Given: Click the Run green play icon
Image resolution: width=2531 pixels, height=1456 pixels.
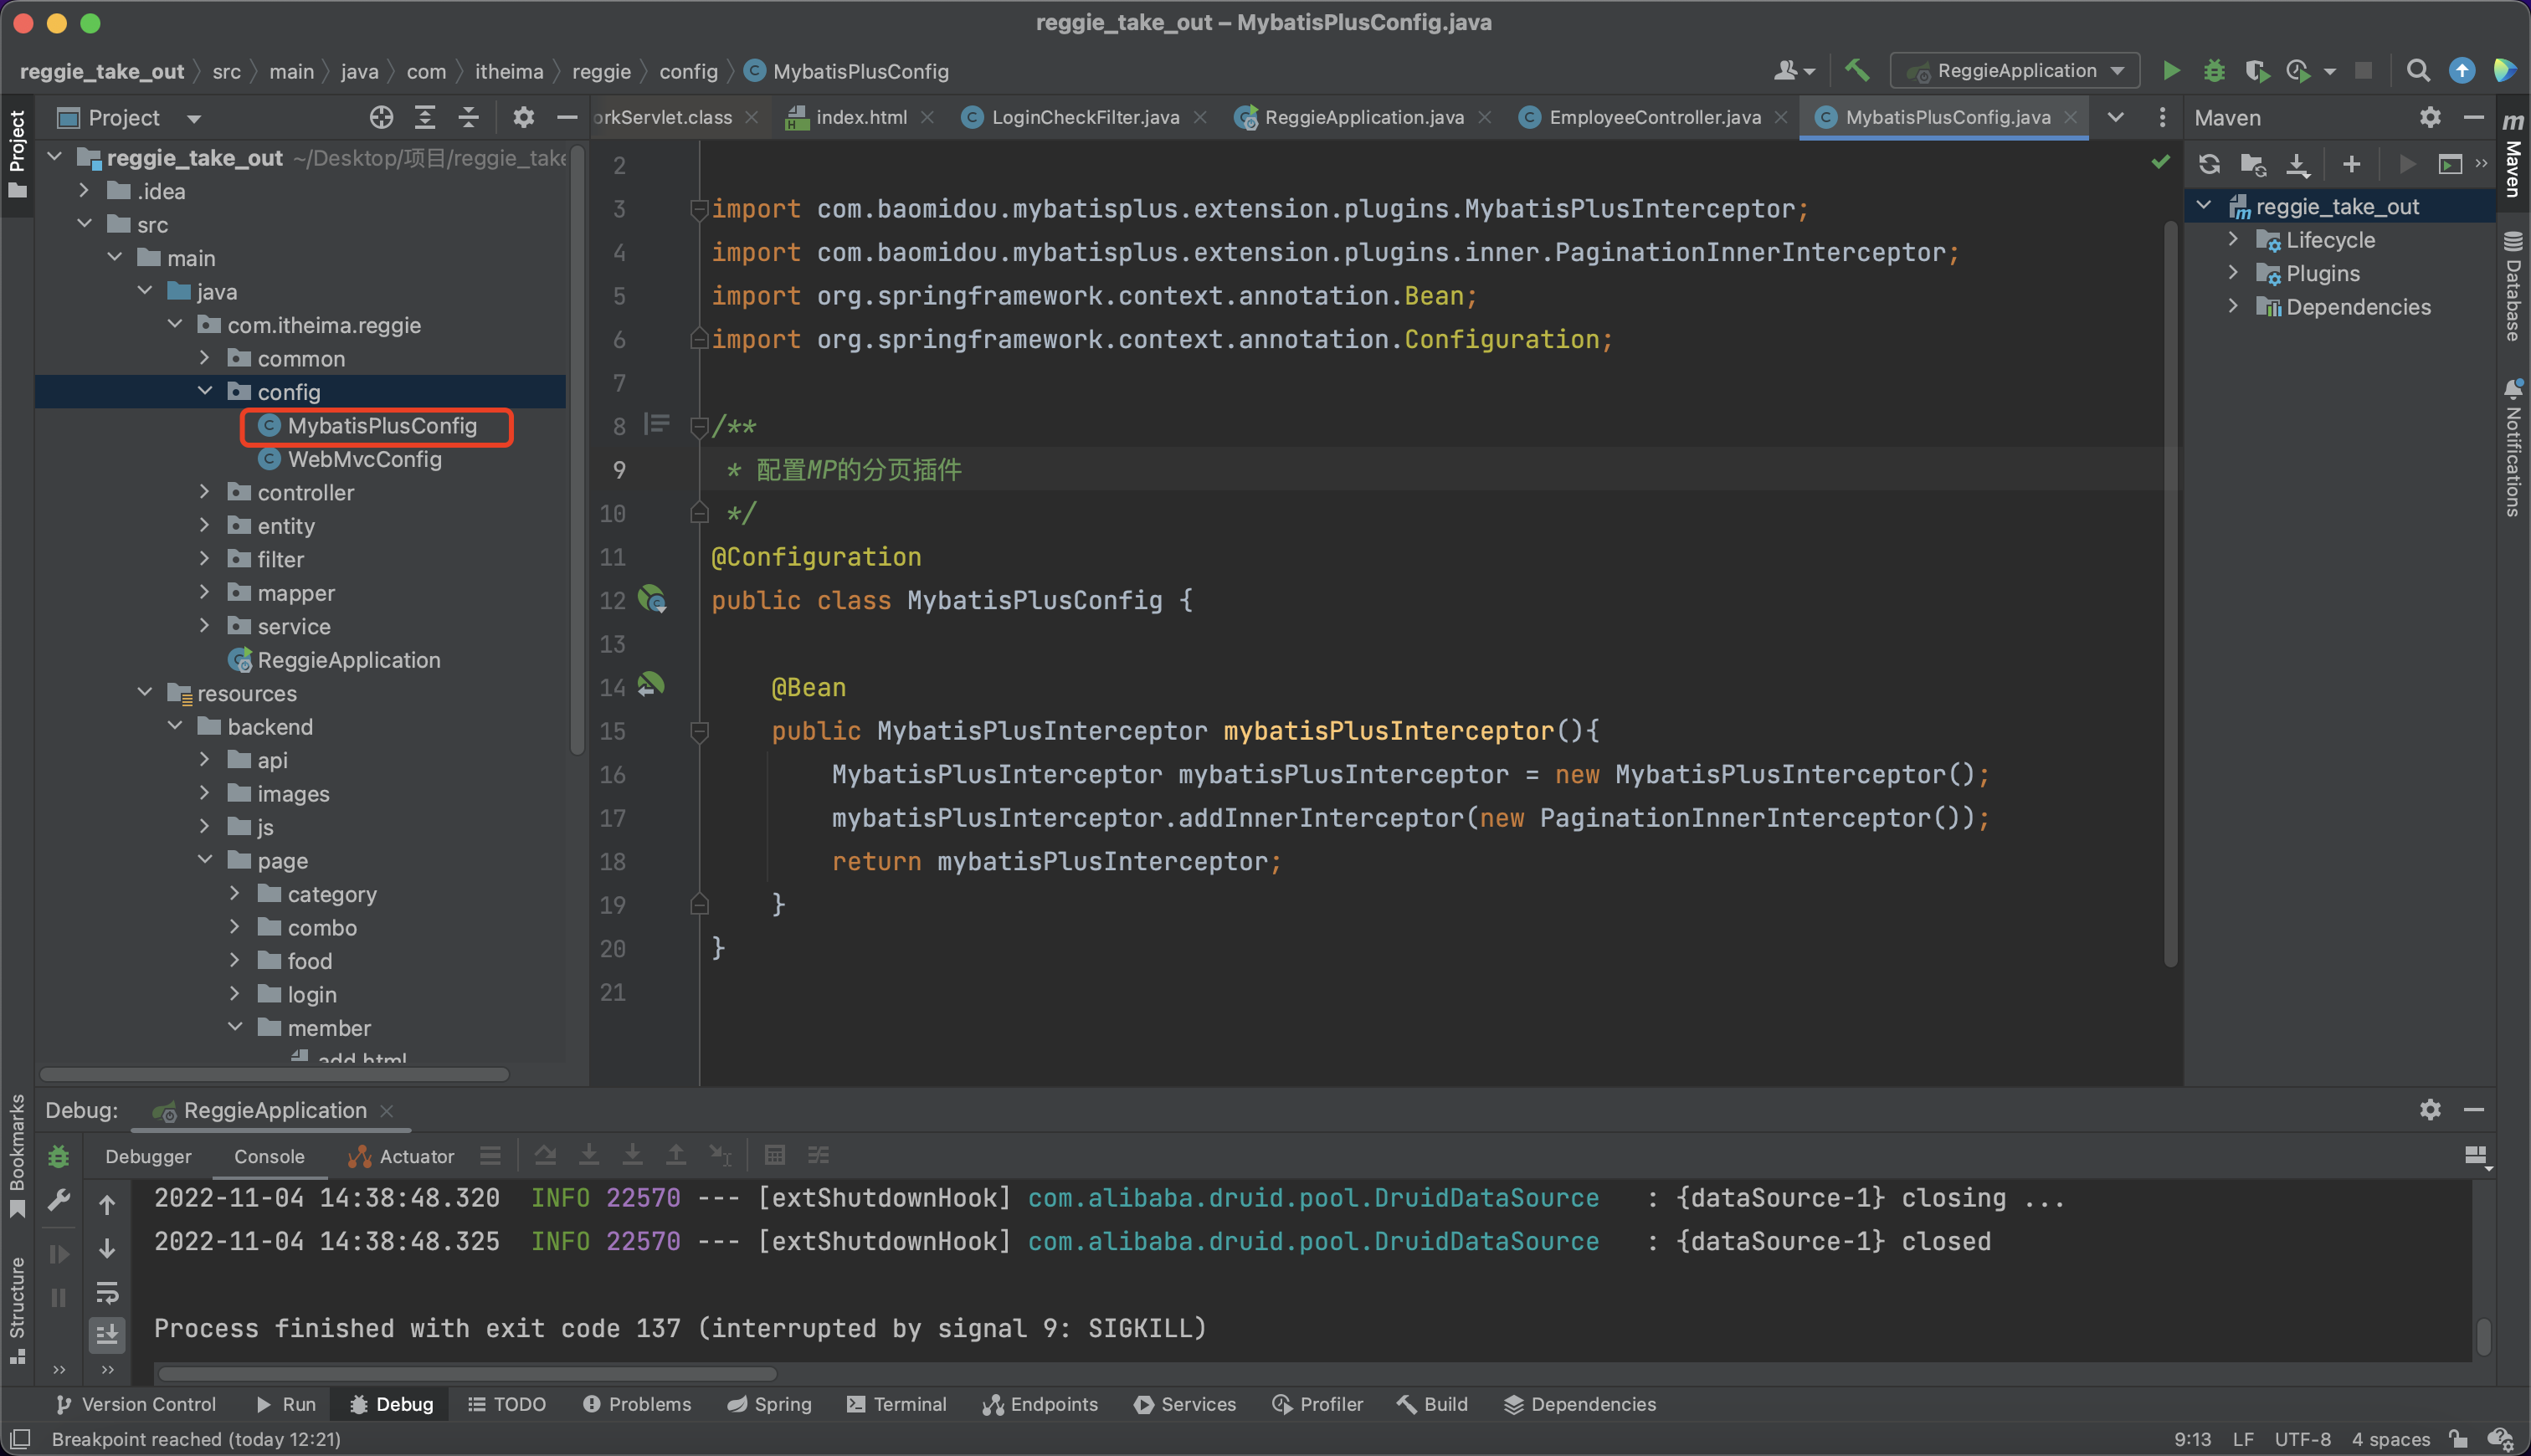Looking at the screenshot, I should coord(2171,71).
